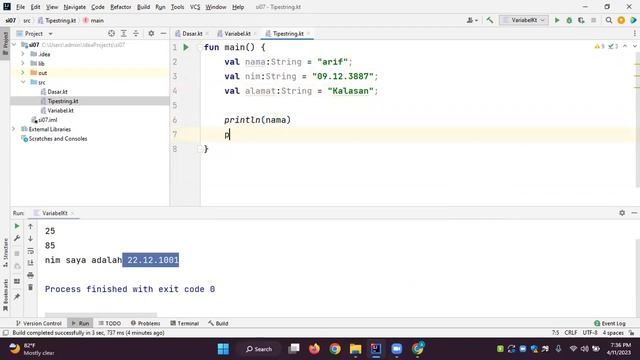Click the Select Opened File target icon
Viewport: 640px width, 360px height.
pos(111,33)
